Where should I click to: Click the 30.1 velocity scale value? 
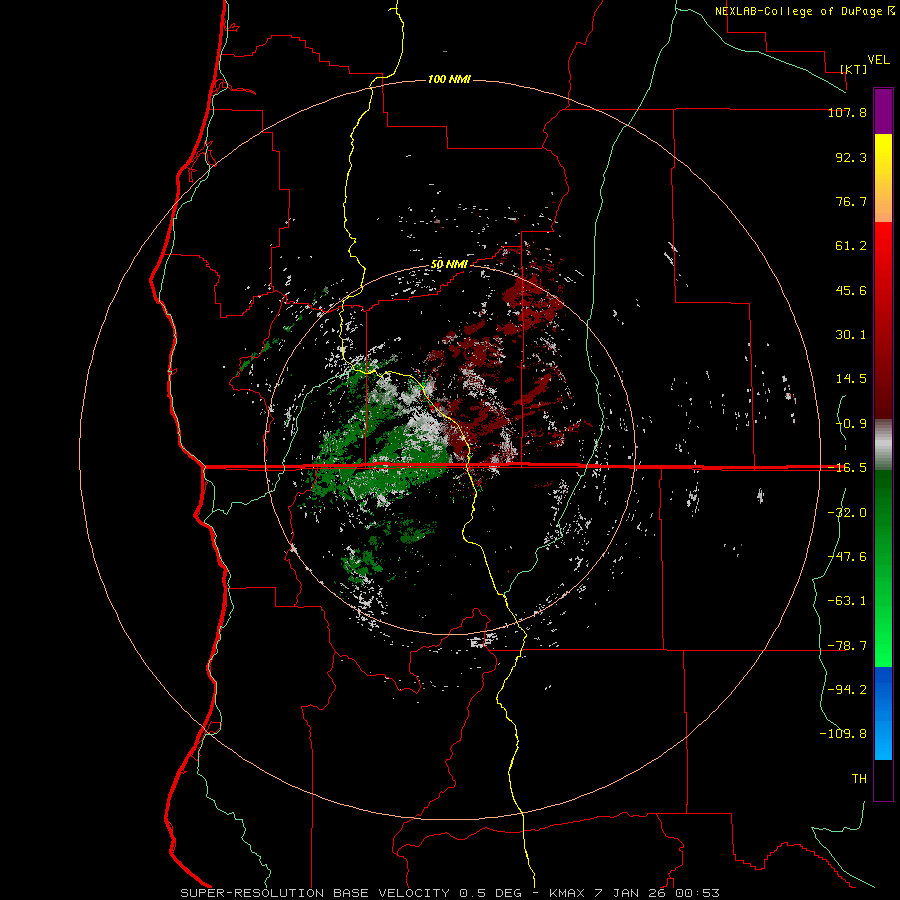click(851, 335)
